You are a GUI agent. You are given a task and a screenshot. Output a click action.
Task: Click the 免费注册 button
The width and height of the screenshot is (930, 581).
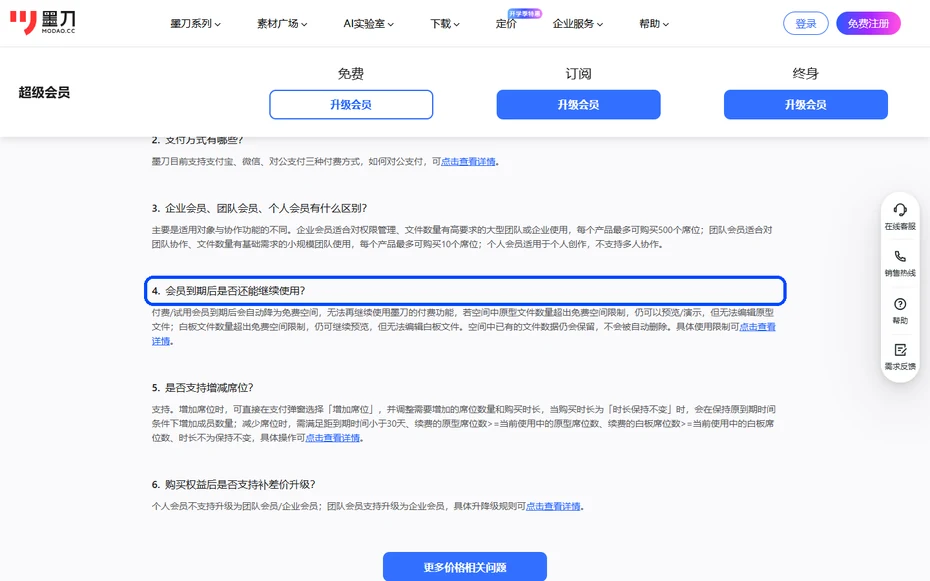click(x=868, y=23)
